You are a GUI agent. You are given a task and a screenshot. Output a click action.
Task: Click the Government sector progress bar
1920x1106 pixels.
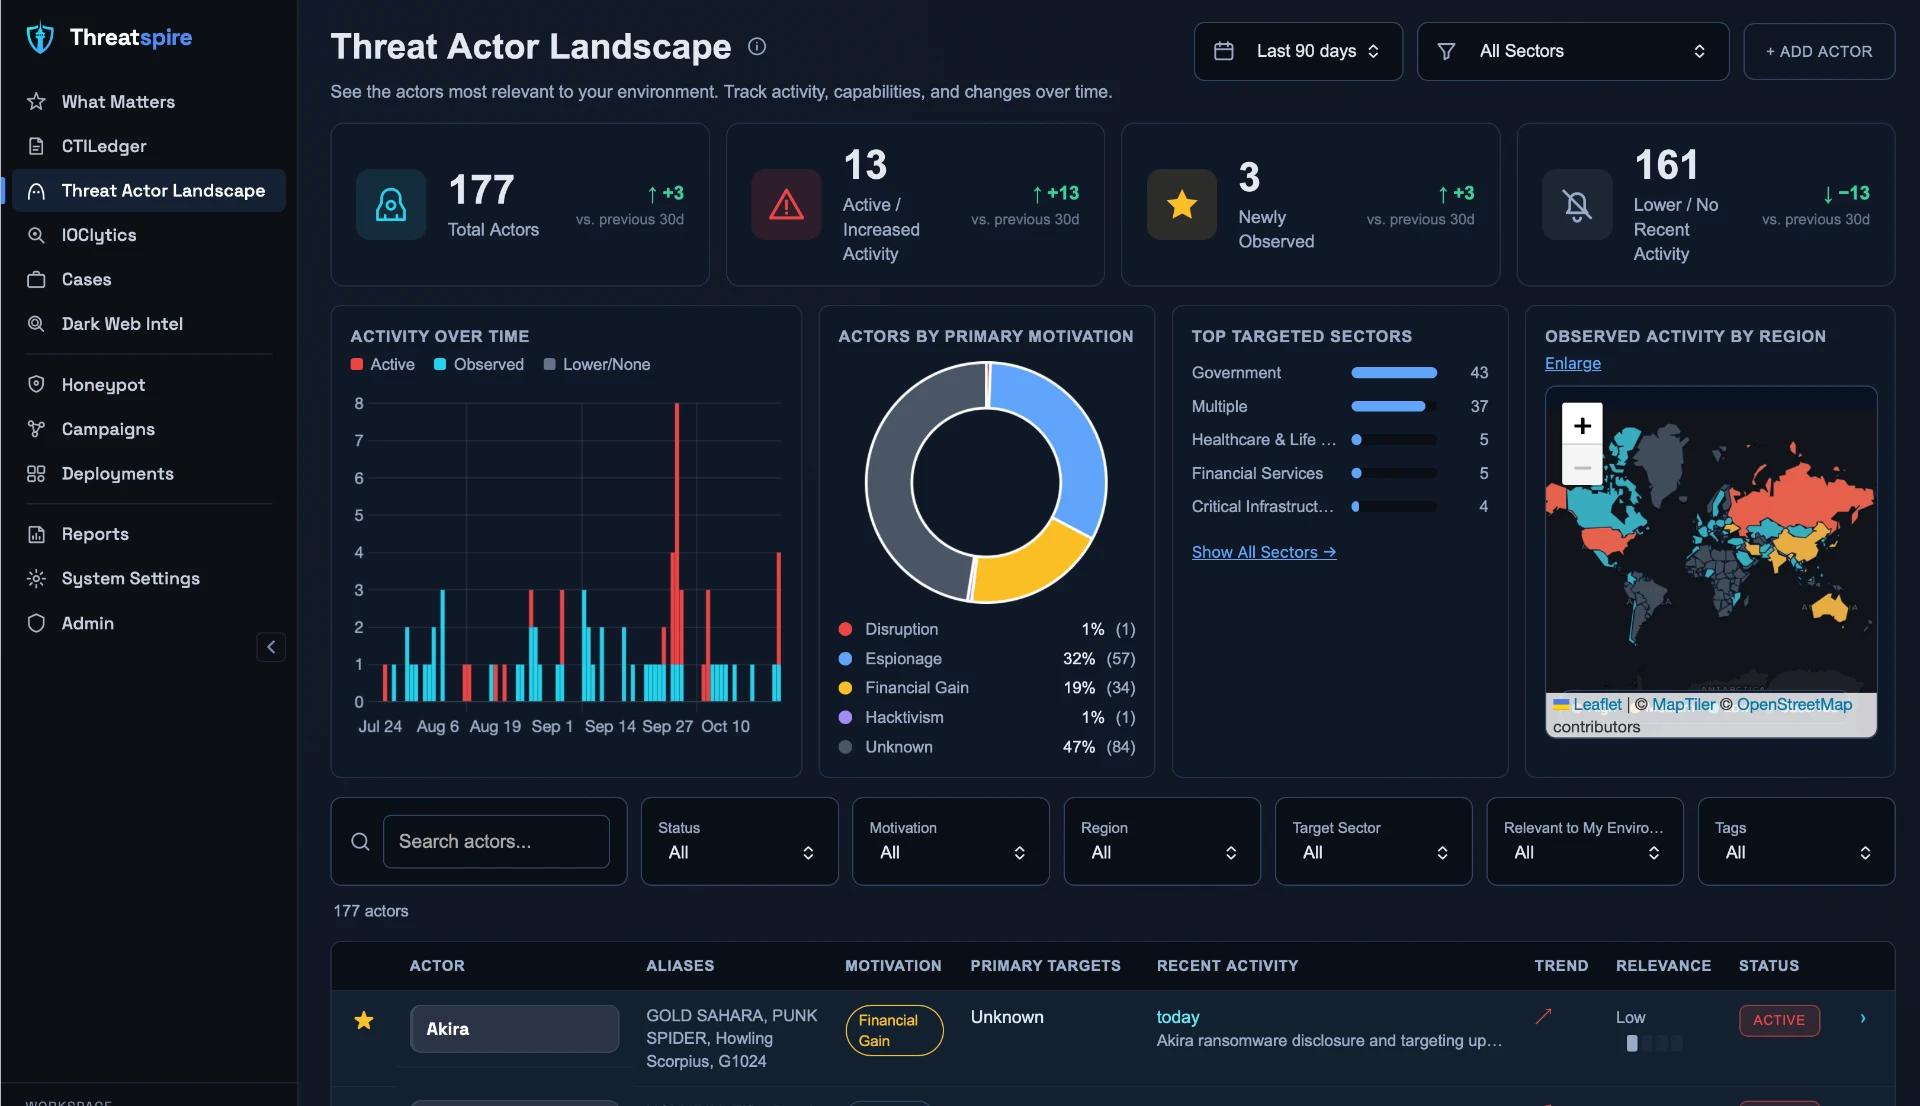[1393, 373]
